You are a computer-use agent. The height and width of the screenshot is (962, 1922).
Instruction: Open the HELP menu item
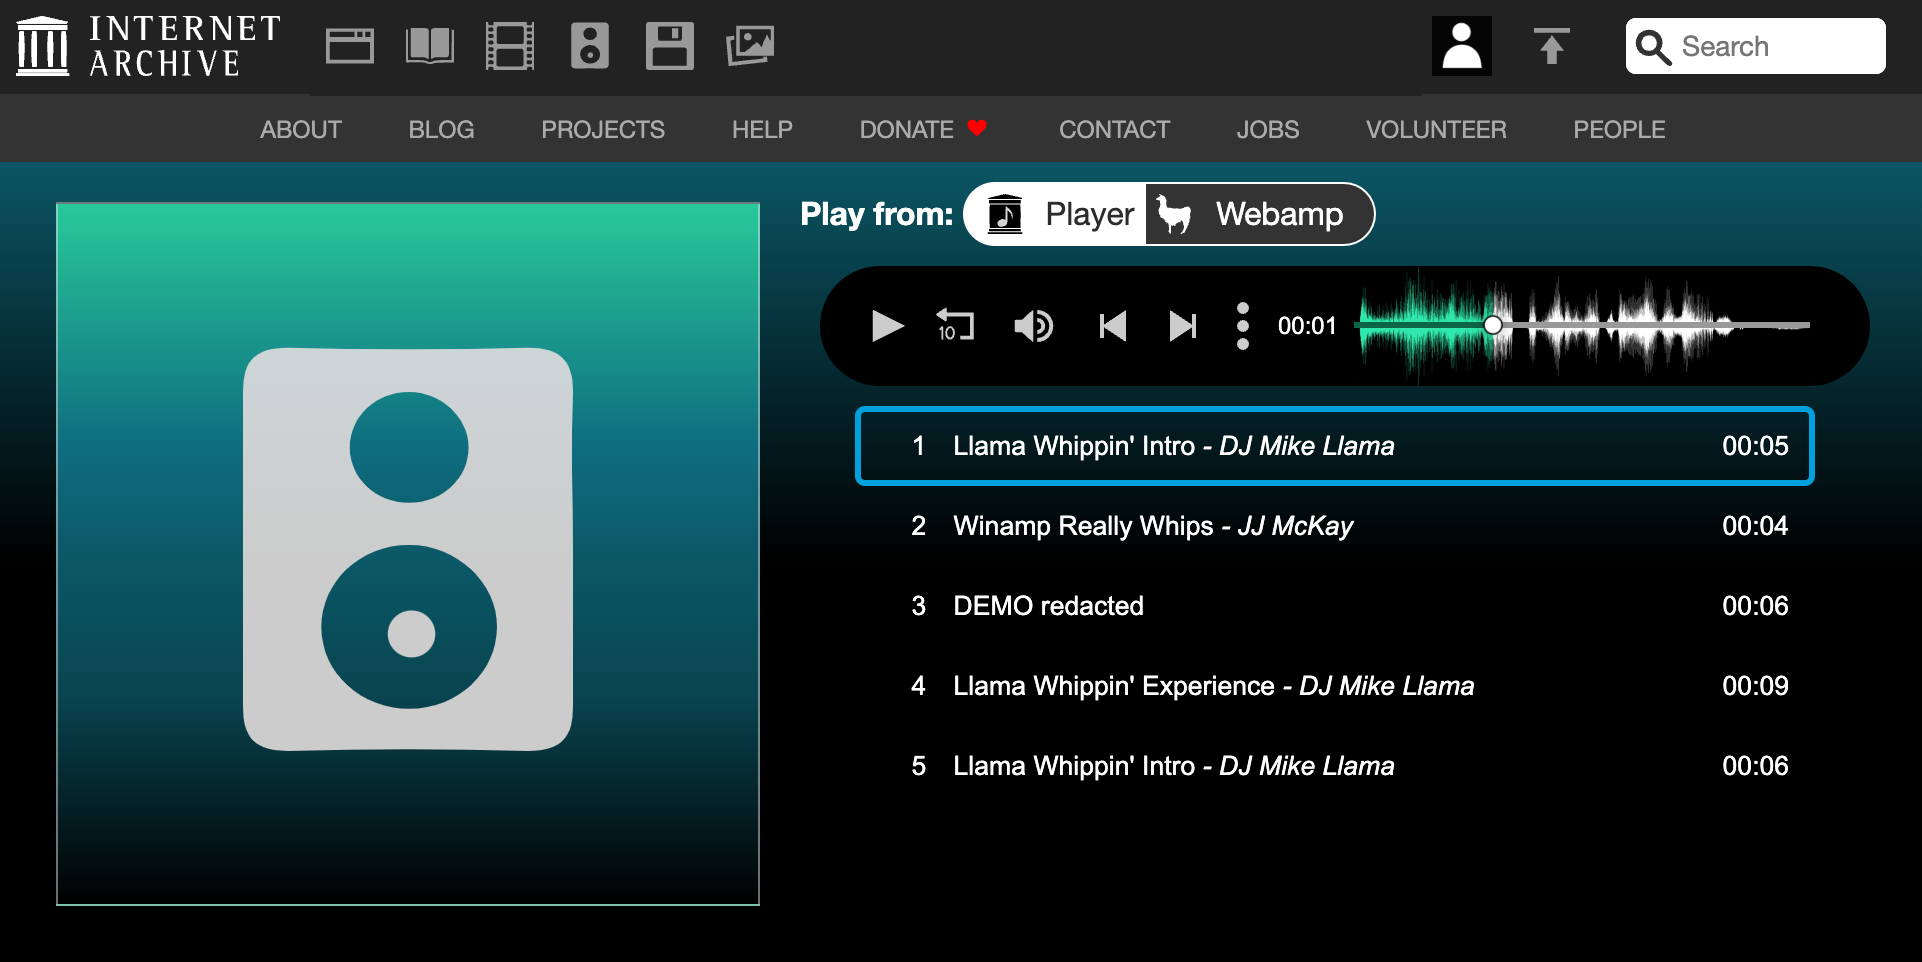[x=762, y=130]
